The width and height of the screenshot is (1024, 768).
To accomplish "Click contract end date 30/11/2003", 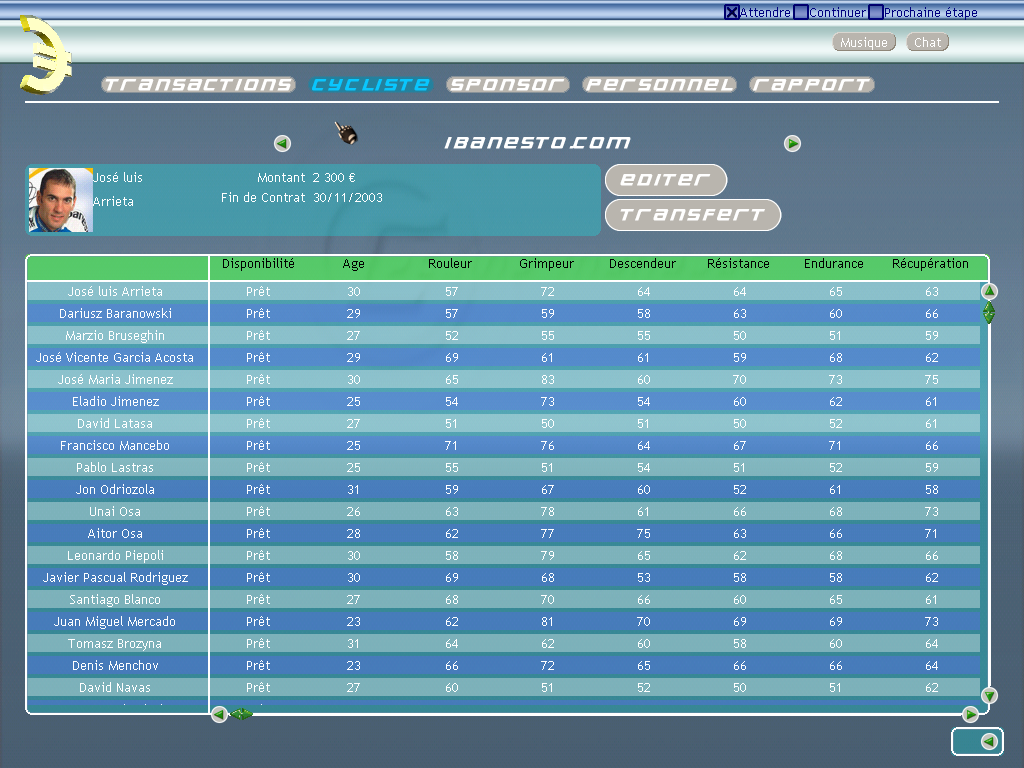I will click(348, 198).
